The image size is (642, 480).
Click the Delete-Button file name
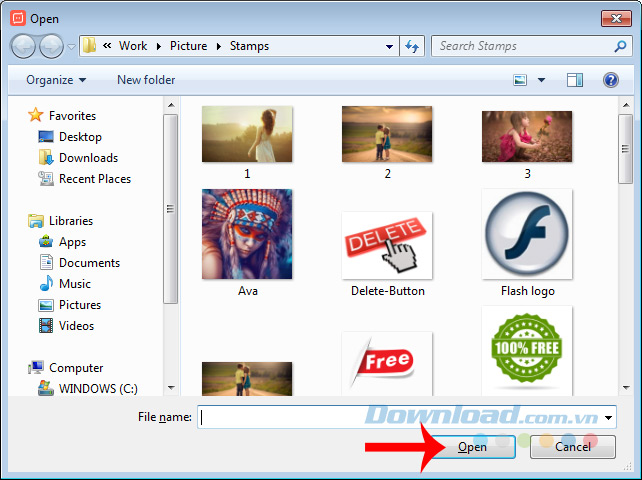(388, 291)
